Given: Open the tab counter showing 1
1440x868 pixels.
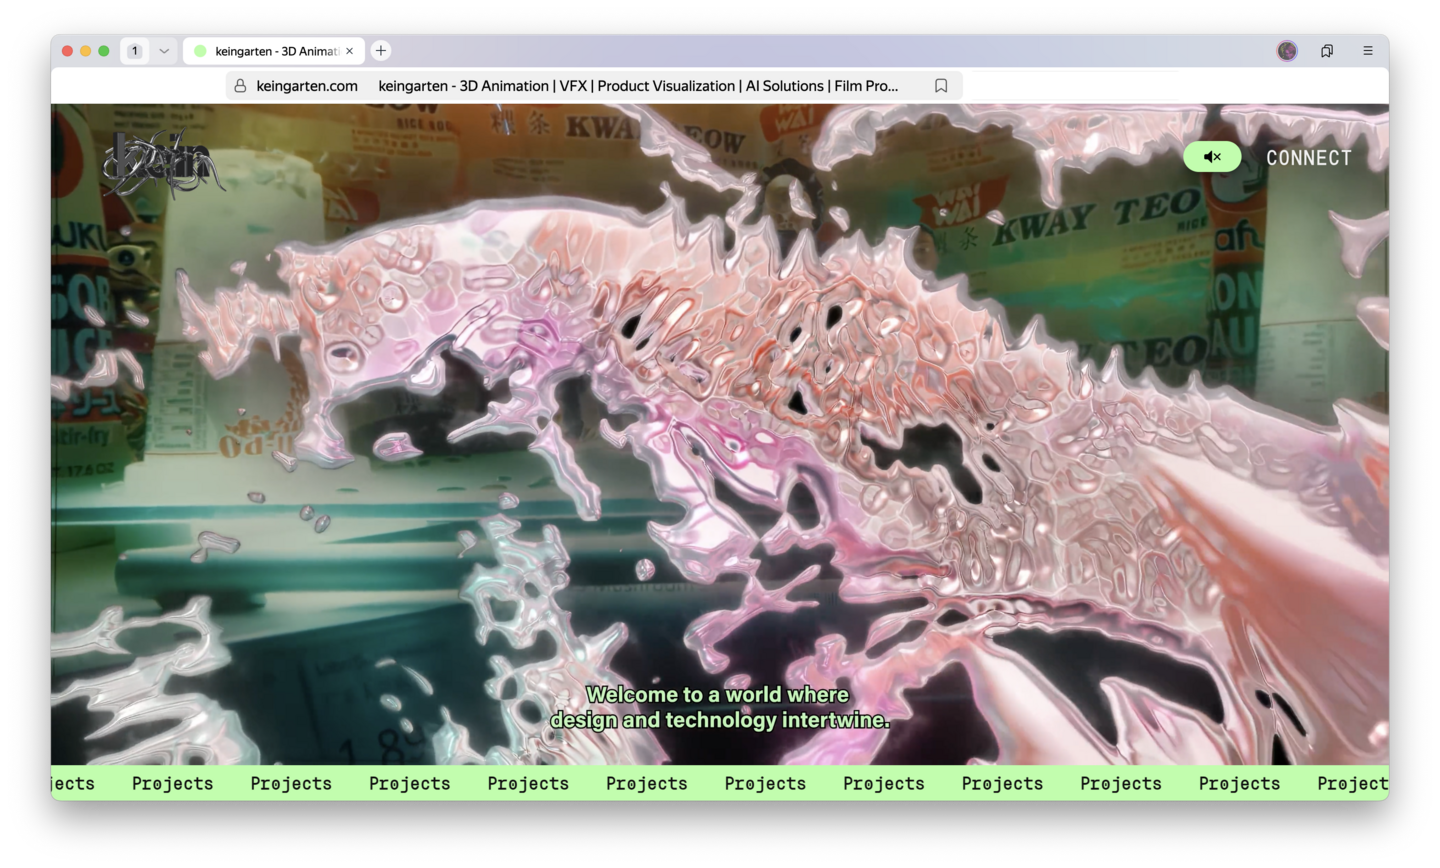Looking at the screenshot, I should (x=135, y=51).
